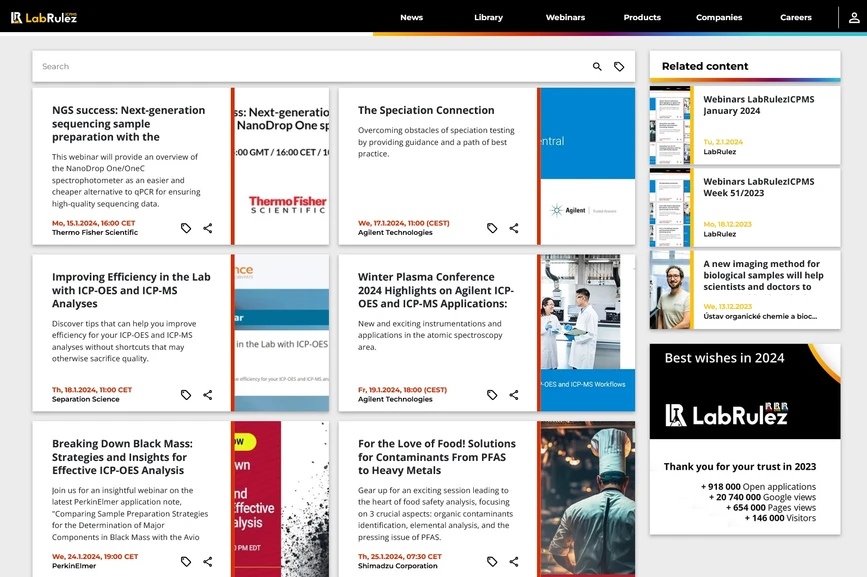Click the date Mo, 15.1.2024, 16:00 CET
This screenshot has width=867, height=577.
[93, 223]
